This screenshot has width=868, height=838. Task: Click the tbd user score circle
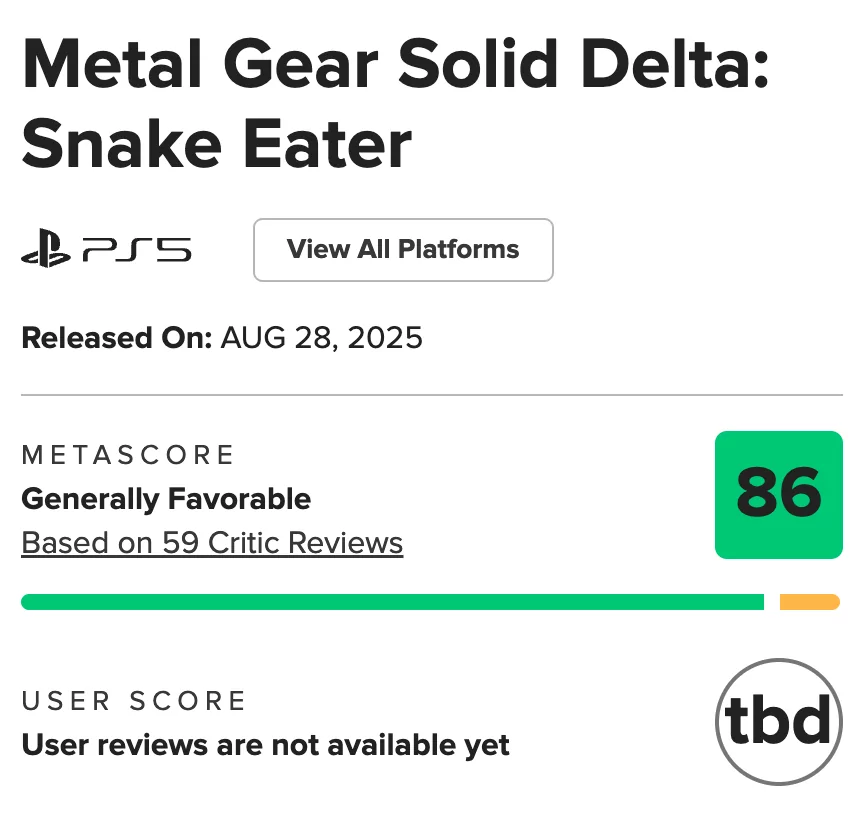778,721
